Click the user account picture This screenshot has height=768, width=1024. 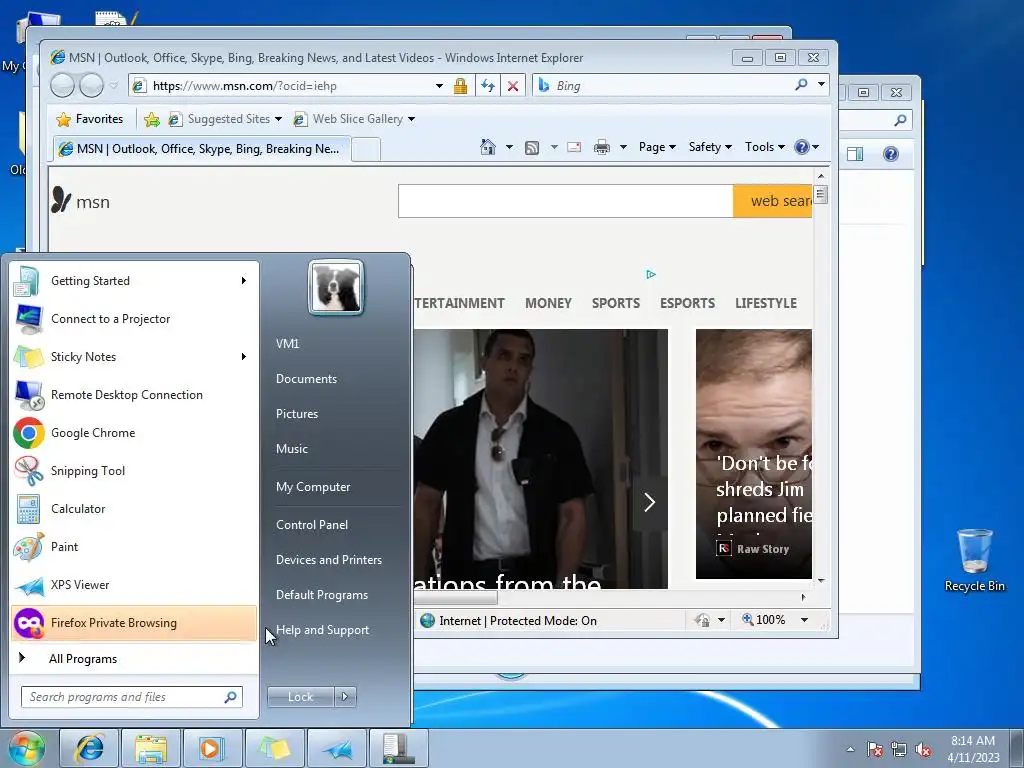tap(336, 287)
